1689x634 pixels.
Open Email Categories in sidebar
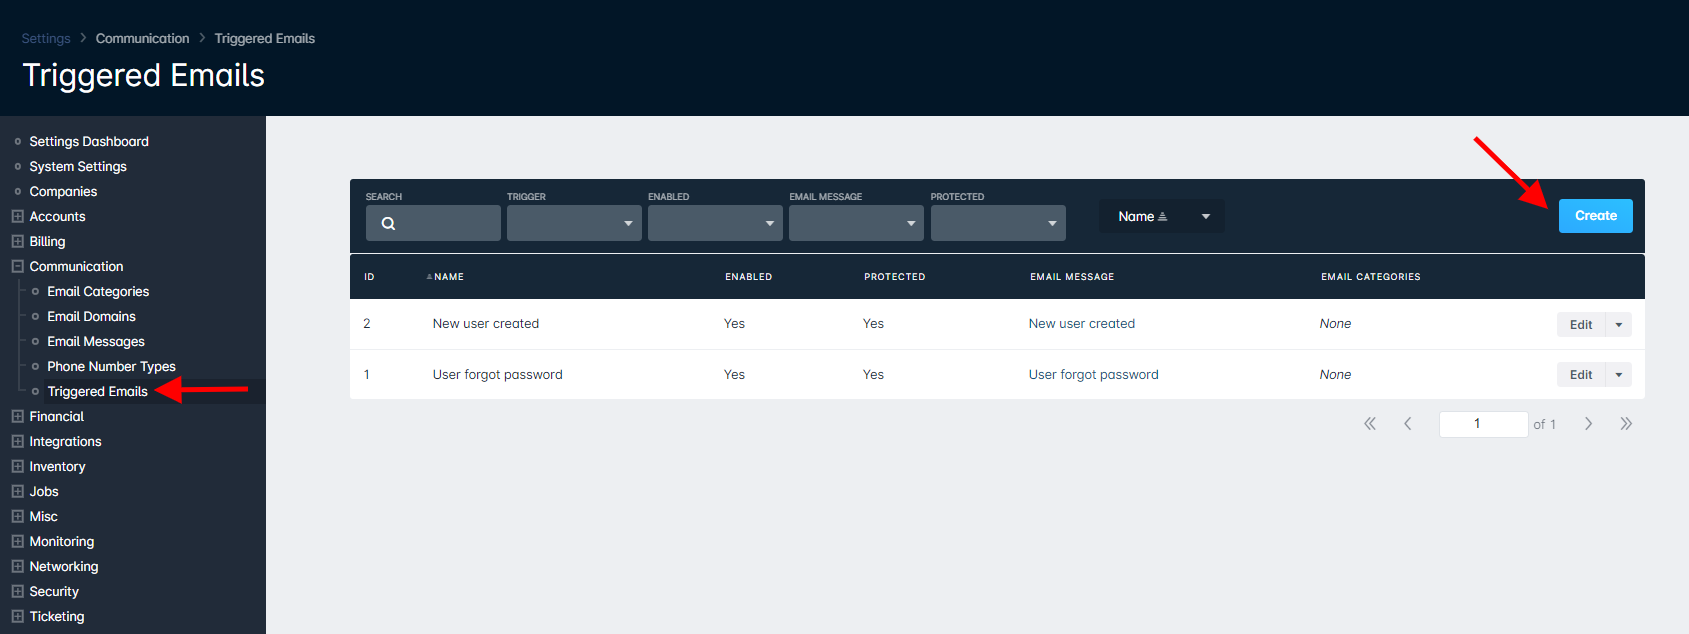point(98,292)
